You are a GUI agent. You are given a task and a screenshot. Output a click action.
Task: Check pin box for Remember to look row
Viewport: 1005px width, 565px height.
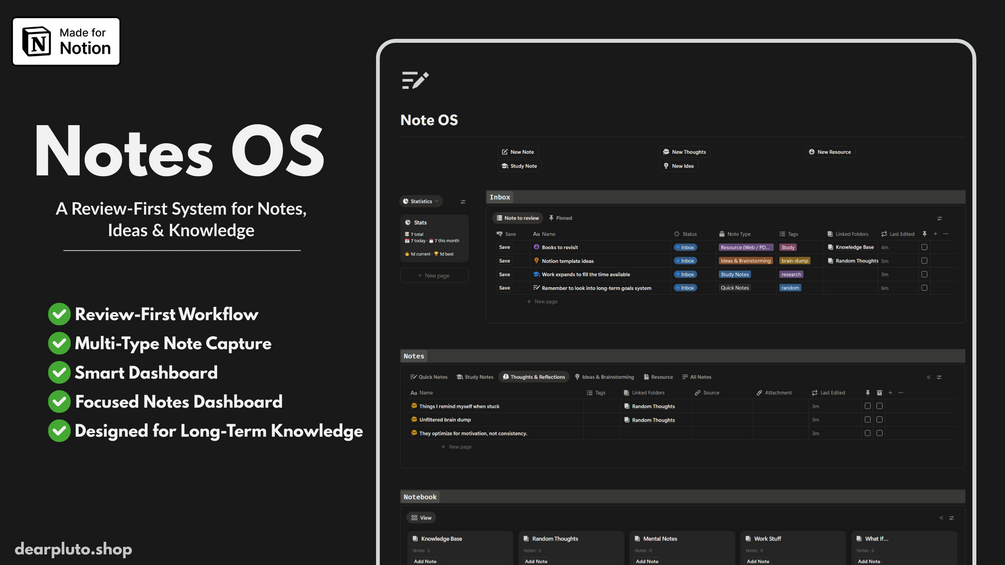tap(924, 288)
